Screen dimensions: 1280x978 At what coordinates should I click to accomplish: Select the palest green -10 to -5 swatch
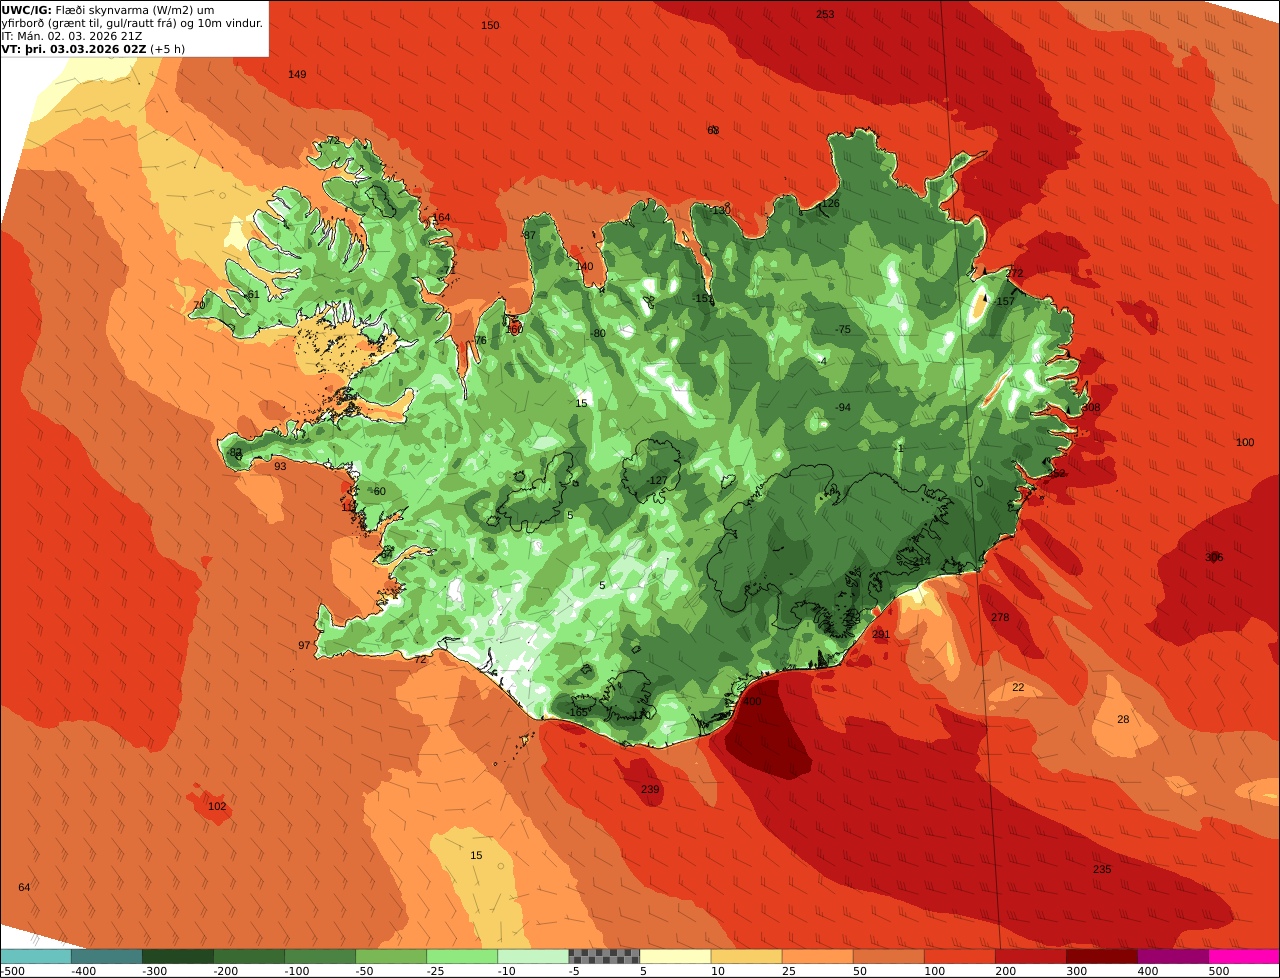(532, 956)
